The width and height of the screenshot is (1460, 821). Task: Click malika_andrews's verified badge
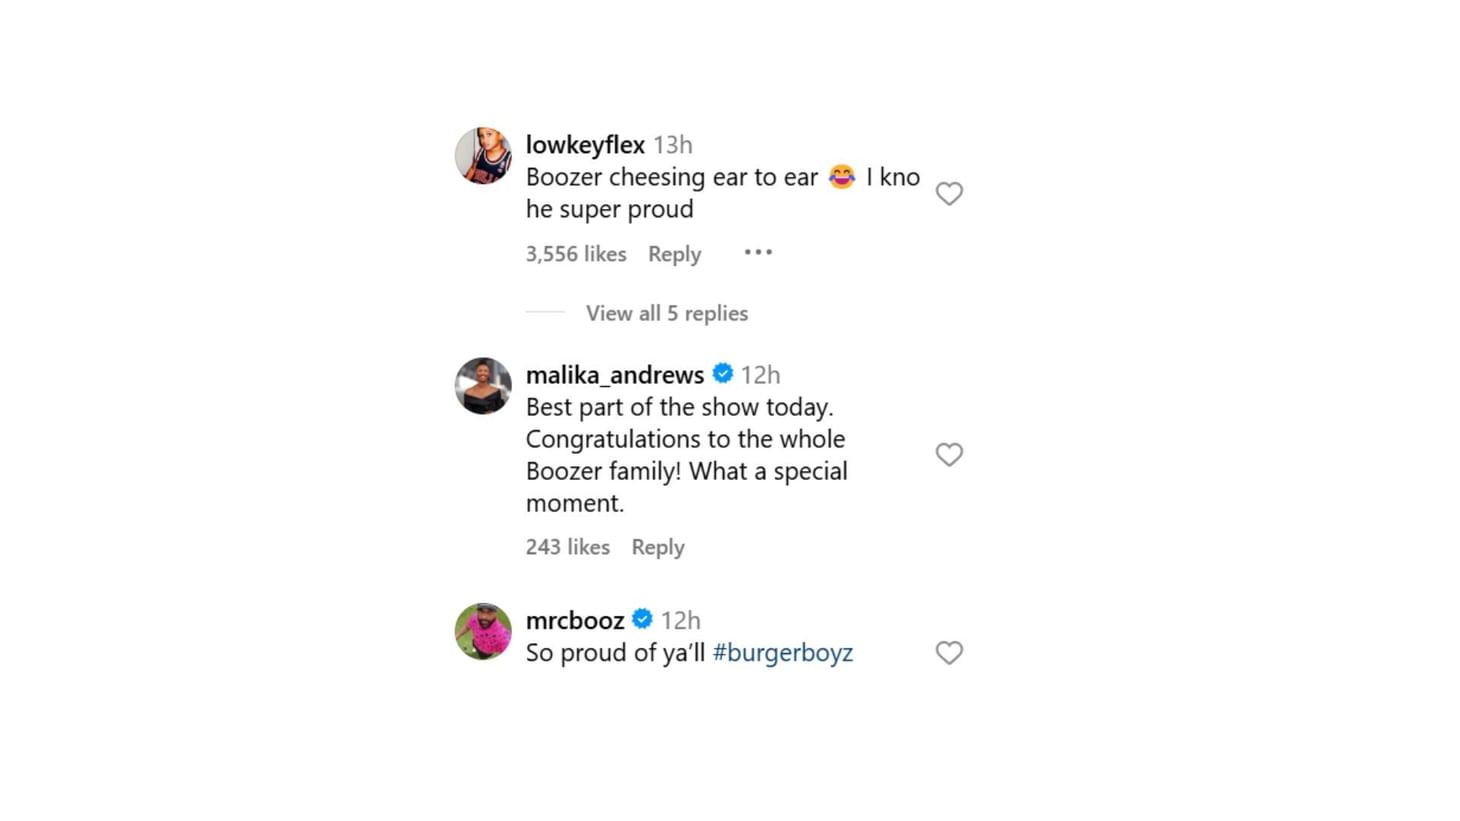[x=722, y=374]
